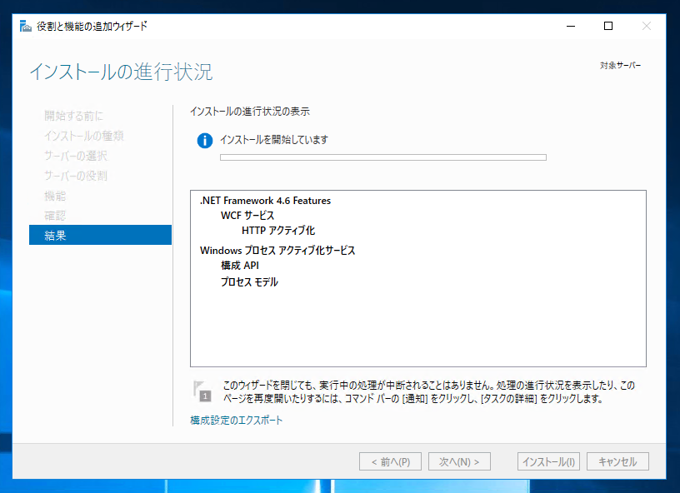Select the 確認 step
This screenshot has width=680, height=493.
tap(55, 215)
